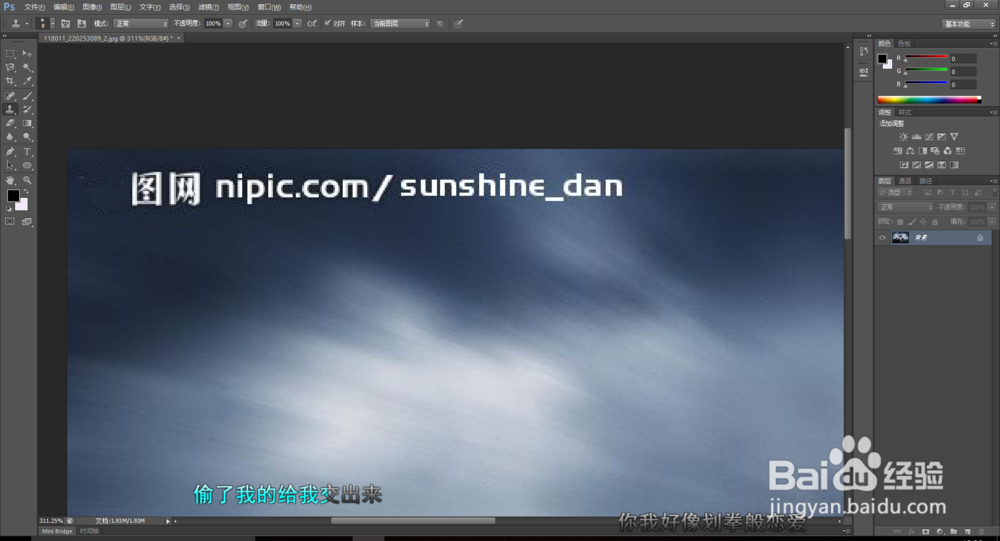Select the Rectangular Marquee tool
1000x541 pixels.
tap(10, 54)
